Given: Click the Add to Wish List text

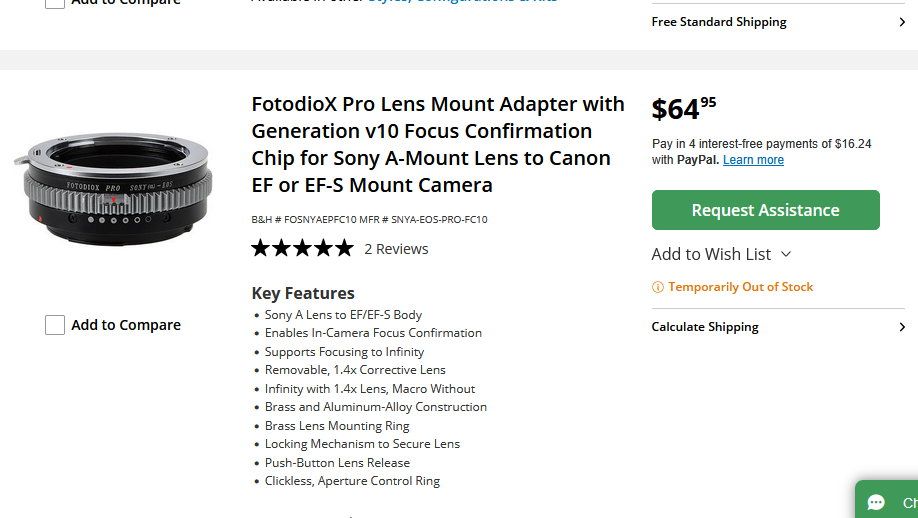Looking at the screenshot, I should point(711,254).
